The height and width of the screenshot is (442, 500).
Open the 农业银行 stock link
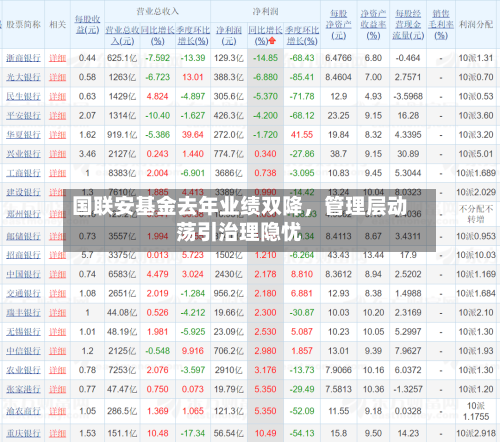pos(23,370)
